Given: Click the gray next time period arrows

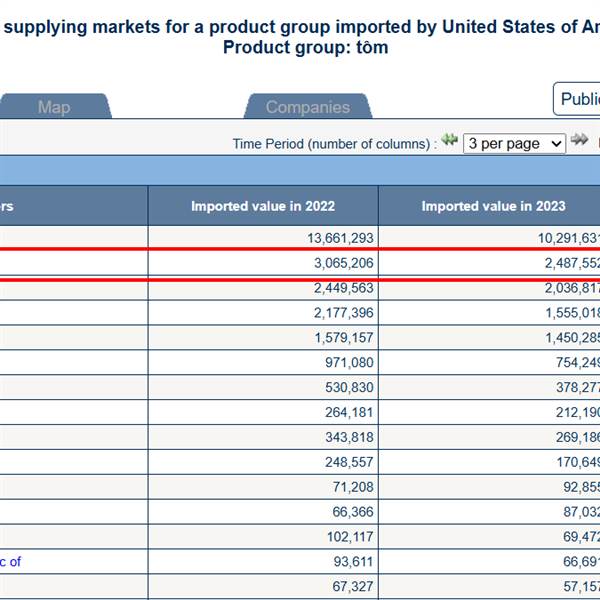Looking at the screenshot, I should coord(579,140).
